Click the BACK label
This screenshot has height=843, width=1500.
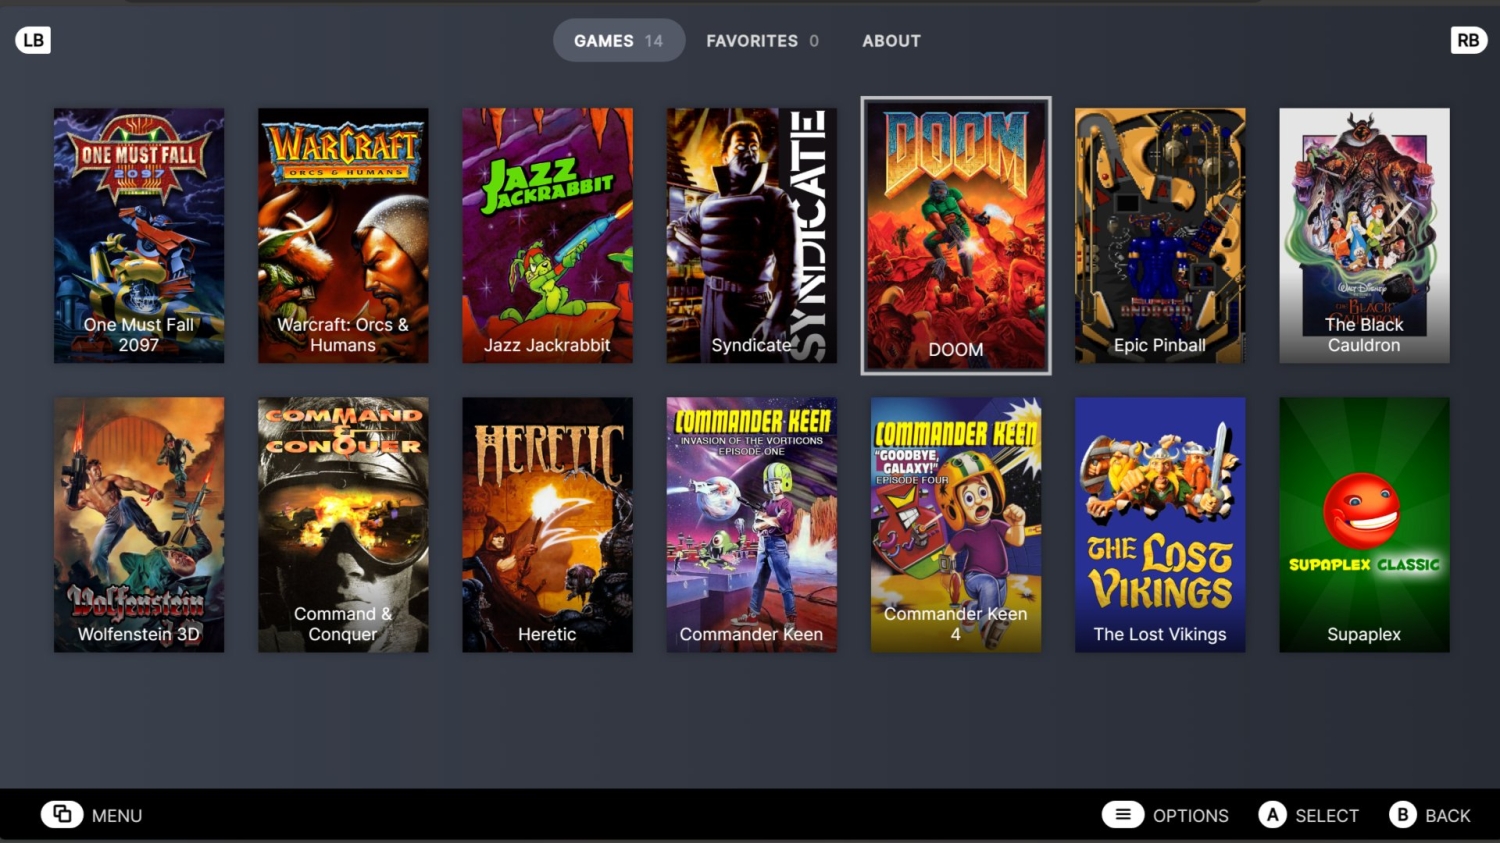tap(1448, 816)
